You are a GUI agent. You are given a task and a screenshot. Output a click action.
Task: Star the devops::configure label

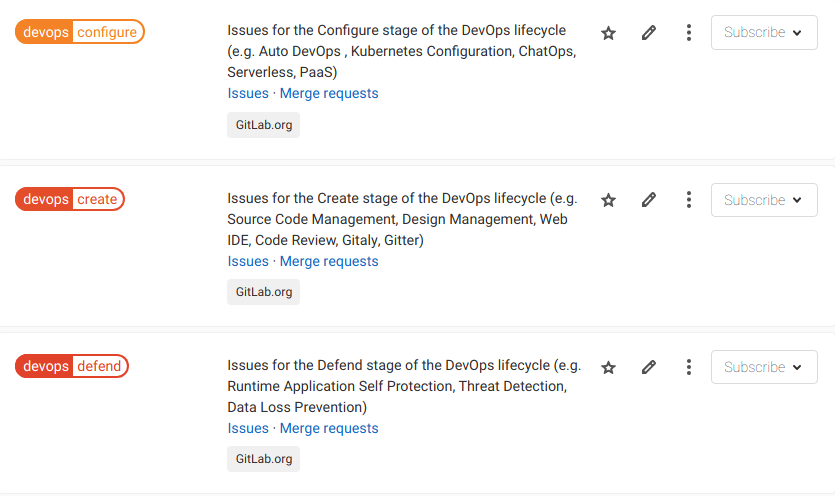(608, 33)
